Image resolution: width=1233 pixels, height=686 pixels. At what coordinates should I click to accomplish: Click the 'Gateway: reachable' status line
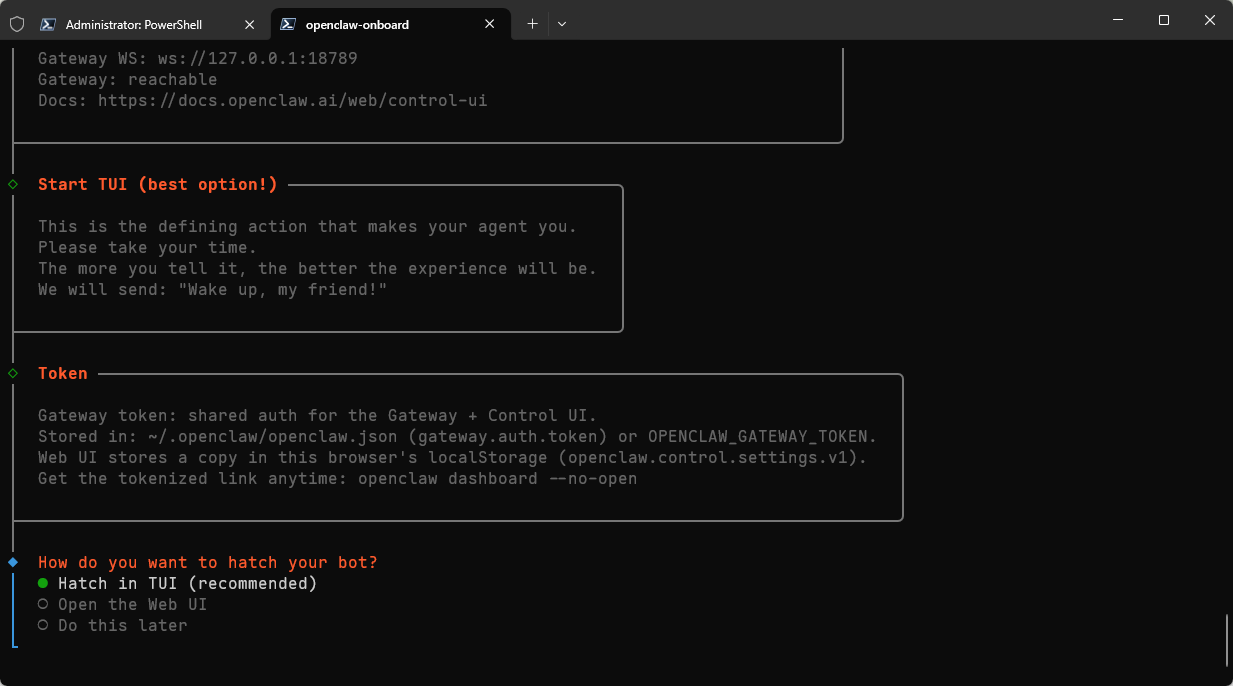click(128, 80)
